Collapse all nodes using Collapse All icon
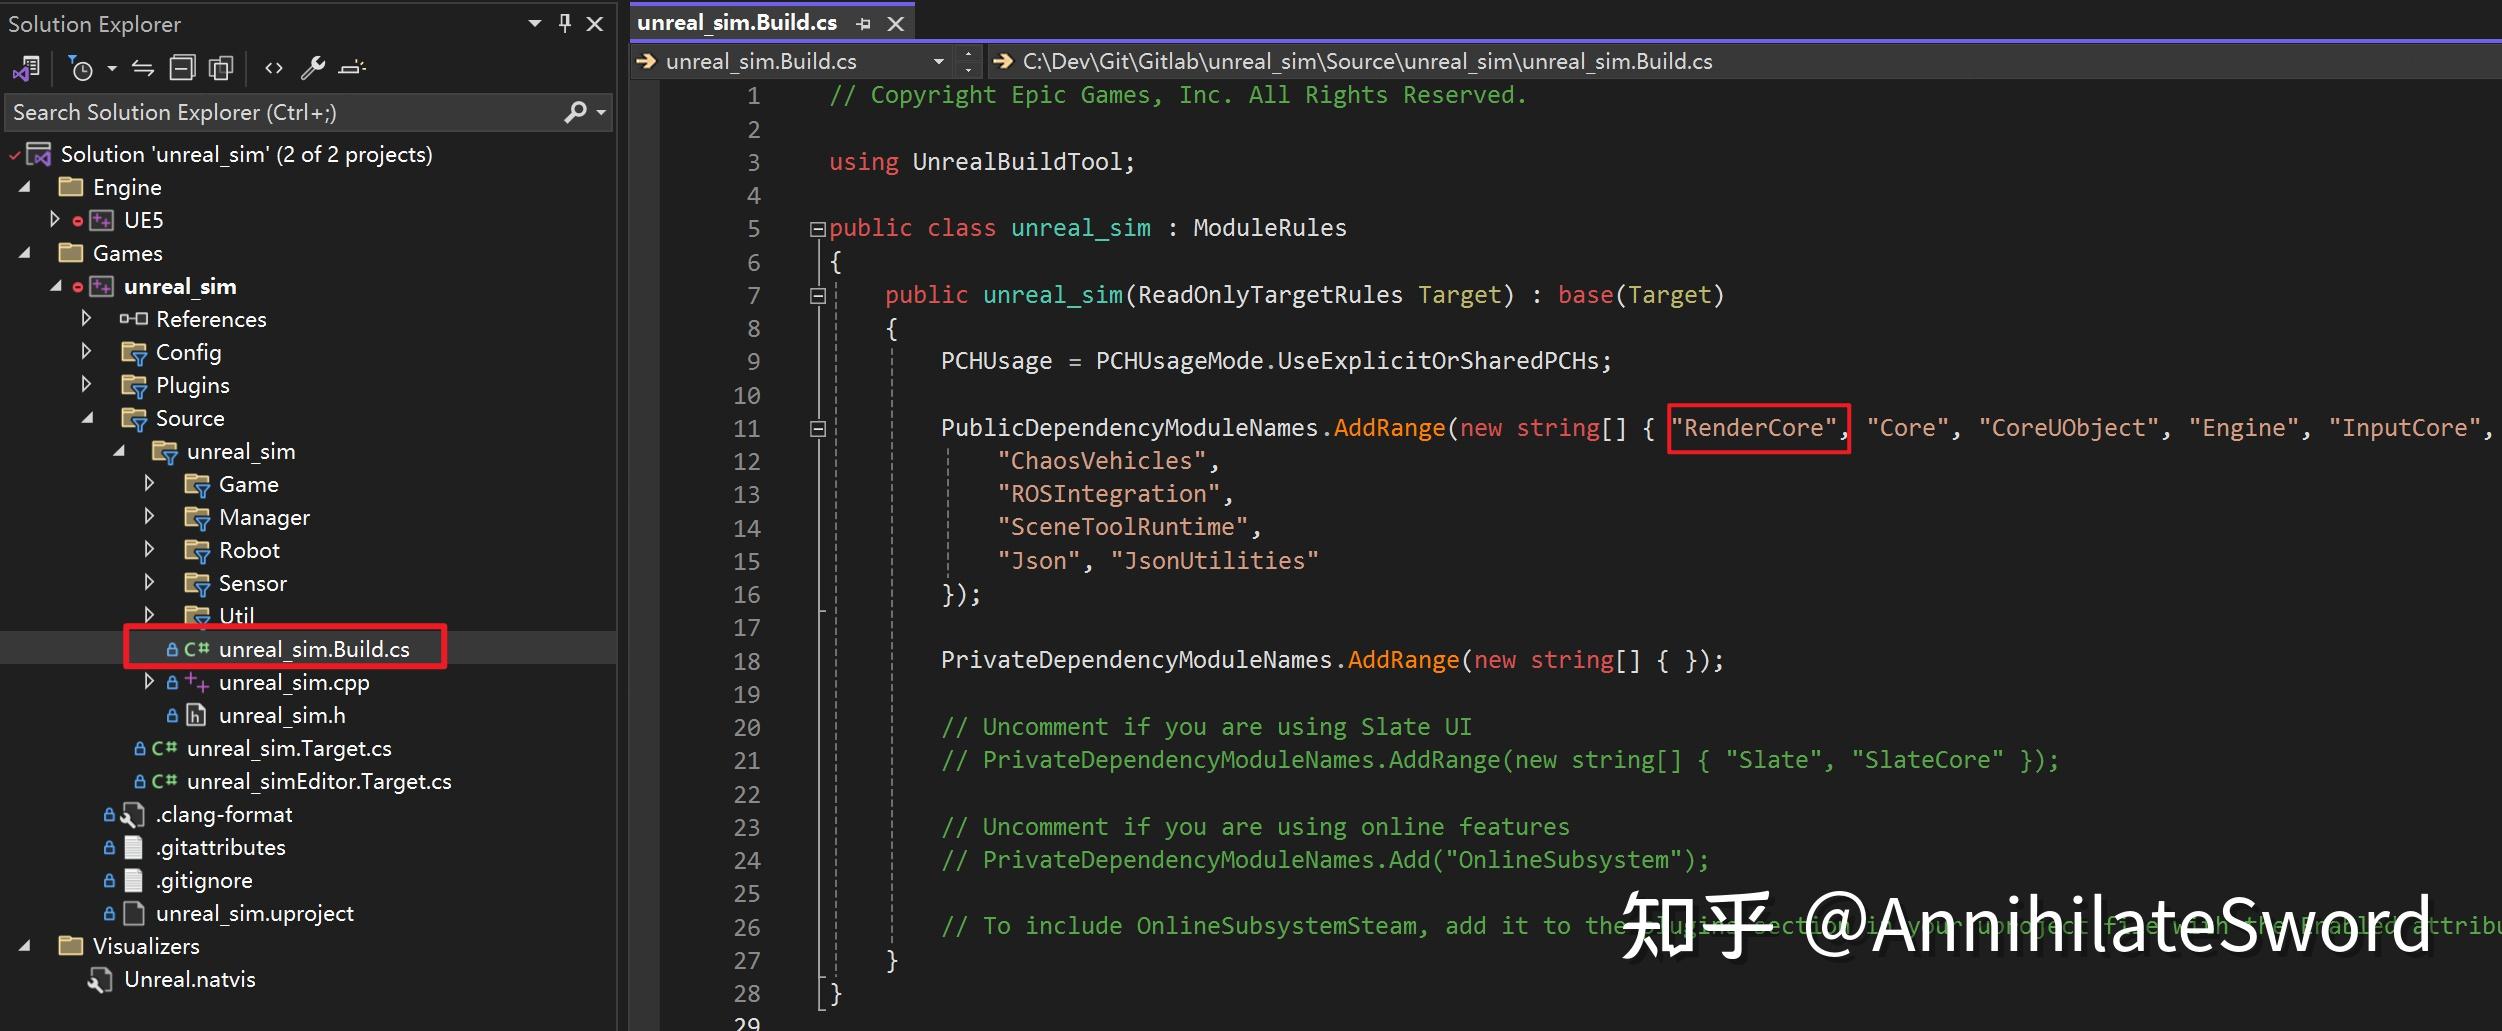Viewport: 2502px width, 1031px height. [183, 66]
